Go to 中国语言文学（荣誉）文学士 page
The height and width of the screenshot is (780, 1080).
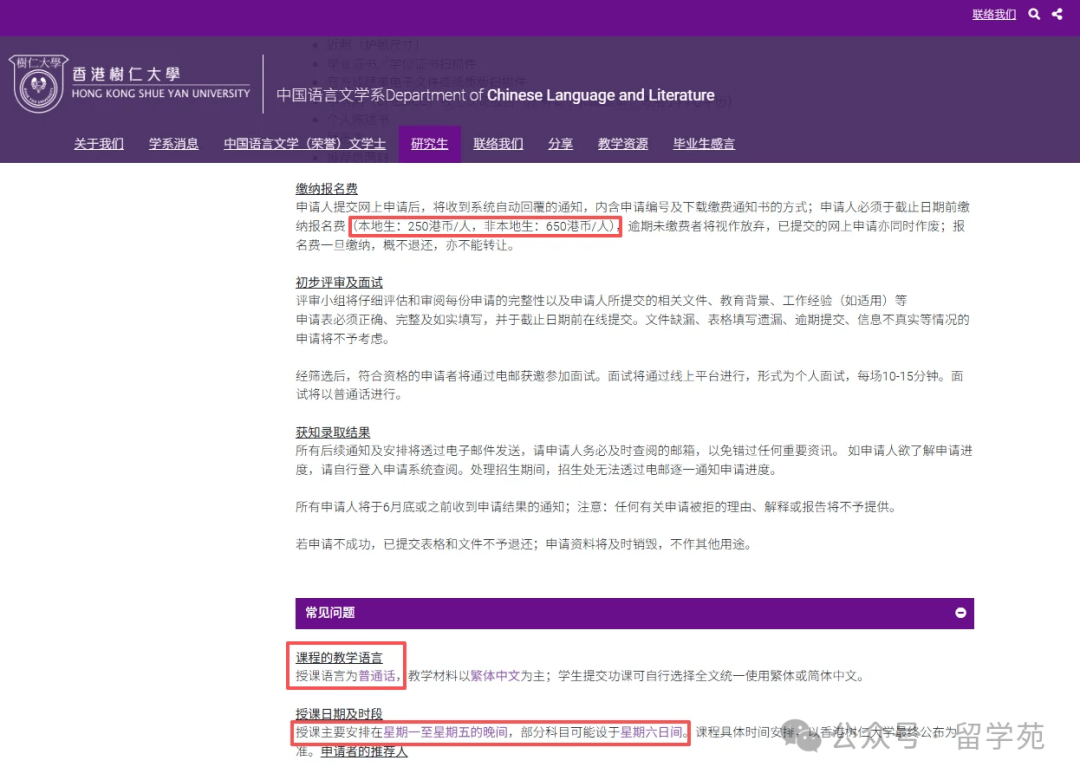click(304, 144)
